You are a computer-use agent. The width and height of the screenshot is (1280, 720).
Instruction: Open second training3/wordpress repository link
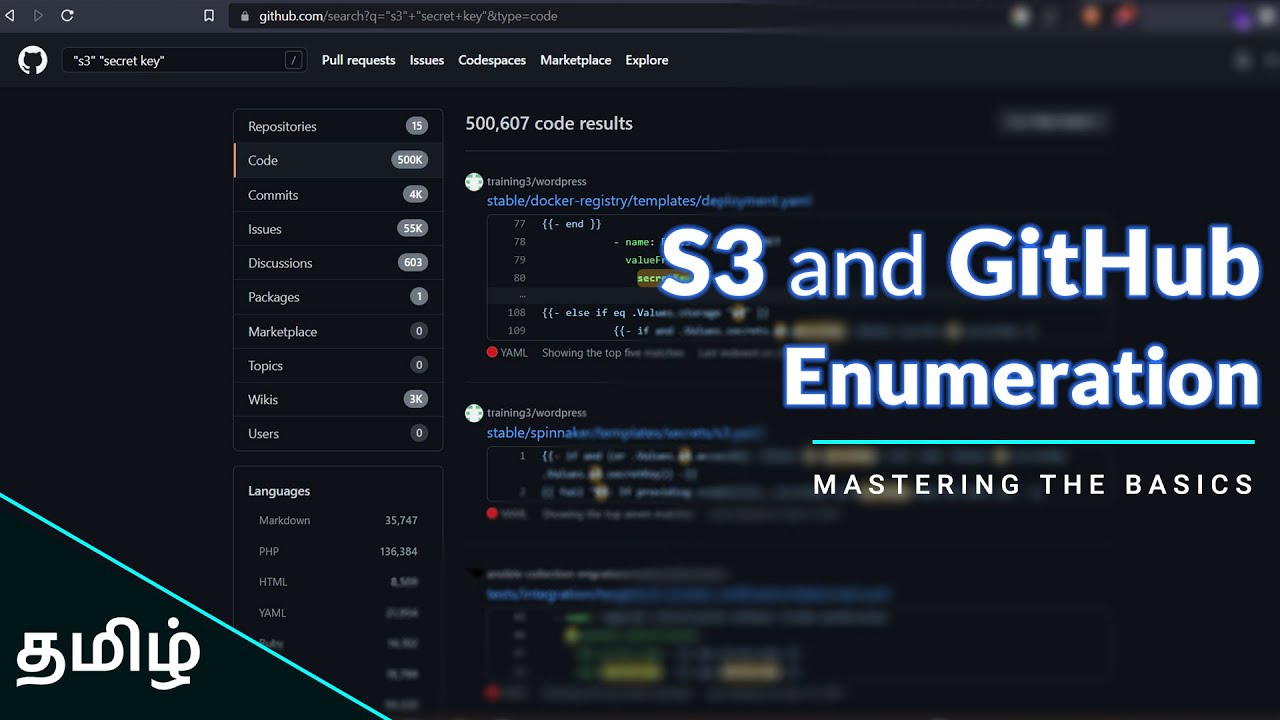(536, 413)
